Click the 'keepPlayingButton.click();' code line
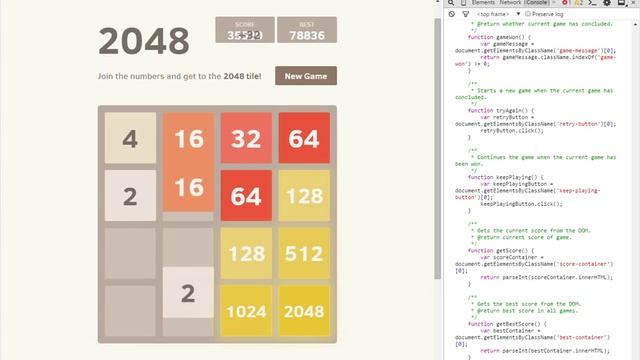Image resolution: width=640 pixels, height=360 pixels. 521,204
